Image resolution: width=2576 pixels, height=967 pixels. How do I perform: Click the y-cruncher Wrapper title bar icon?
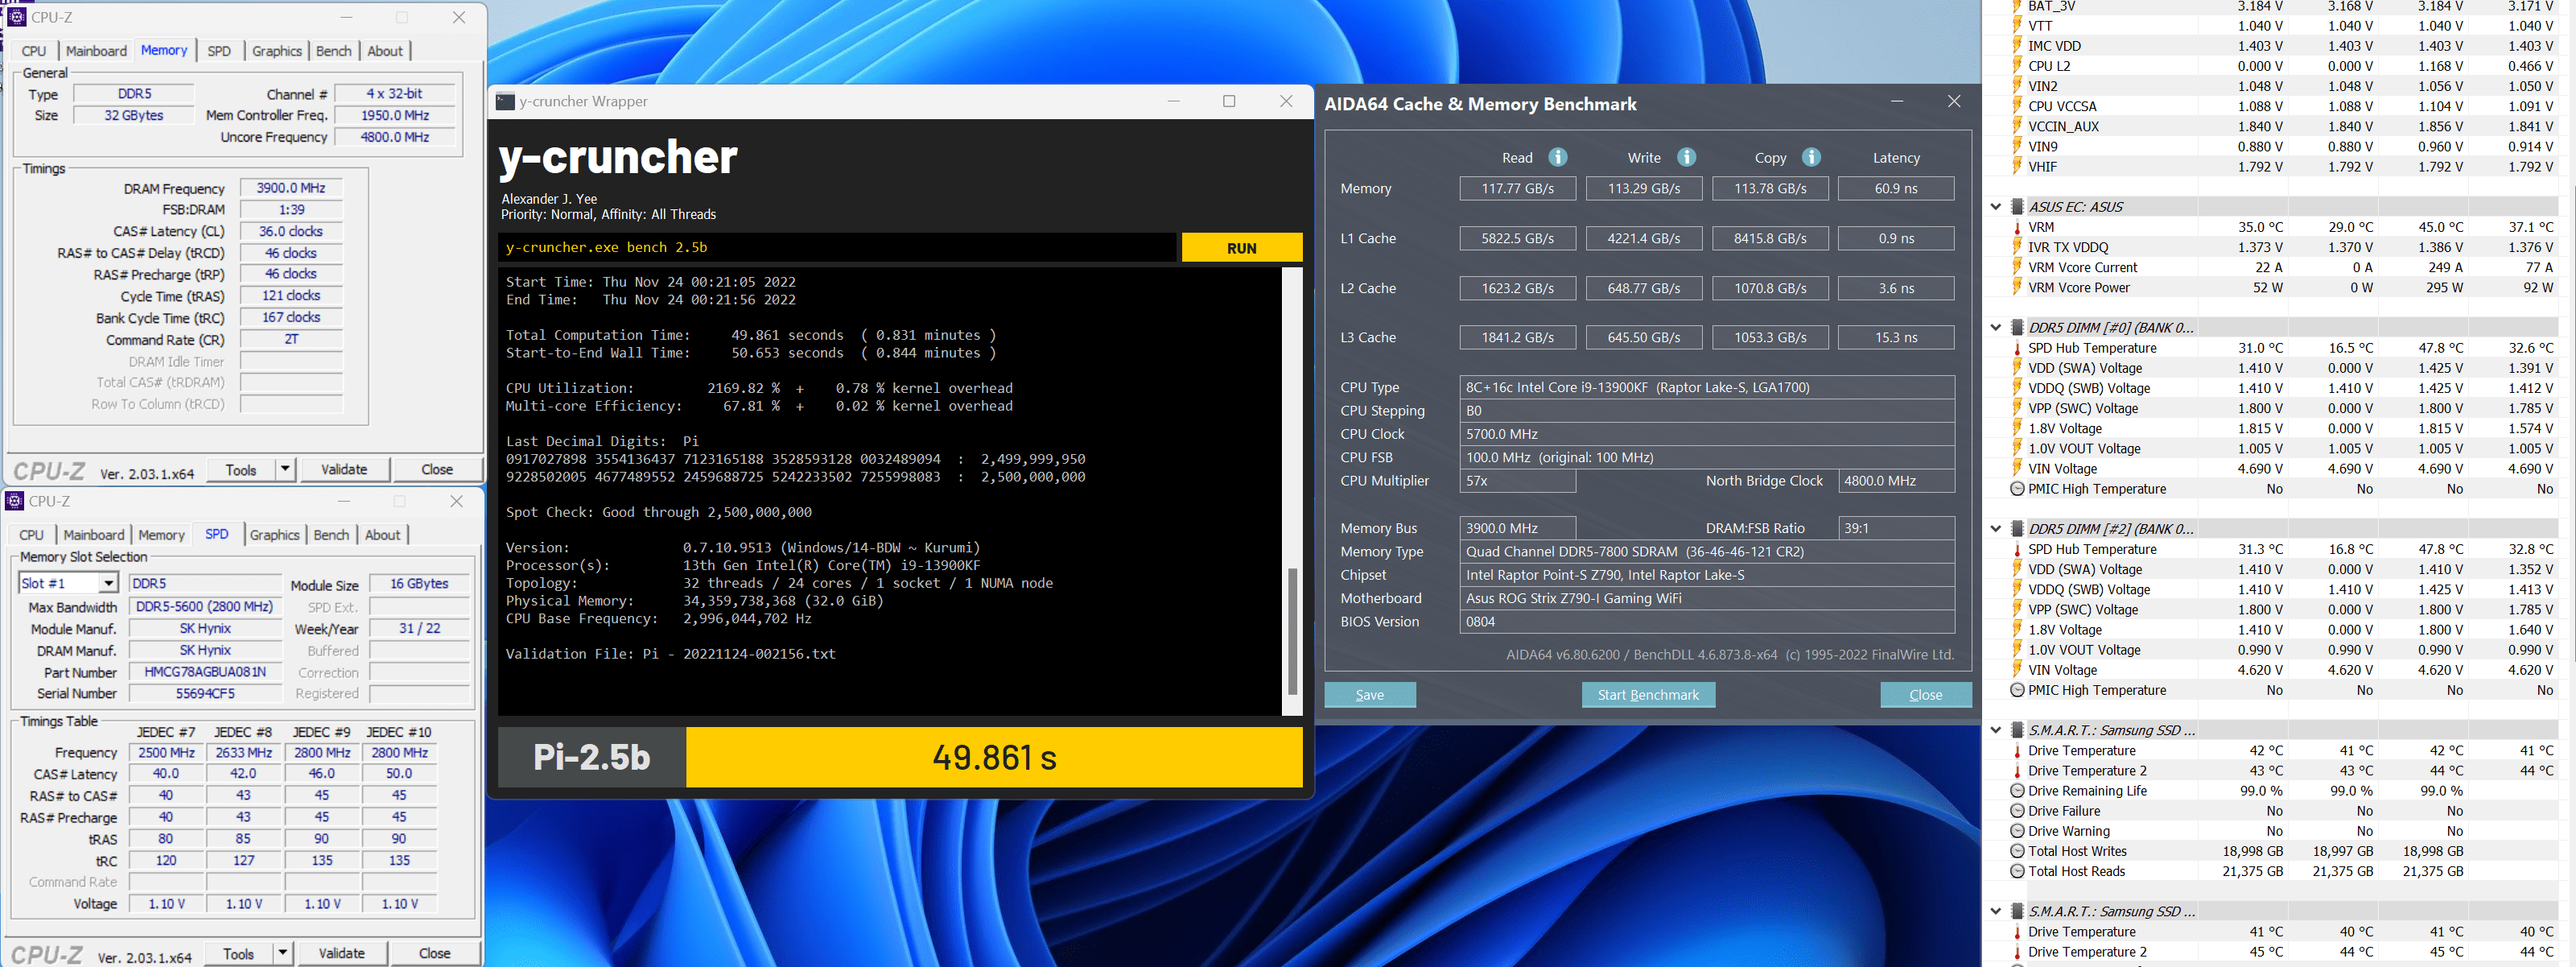click(505, 101)
